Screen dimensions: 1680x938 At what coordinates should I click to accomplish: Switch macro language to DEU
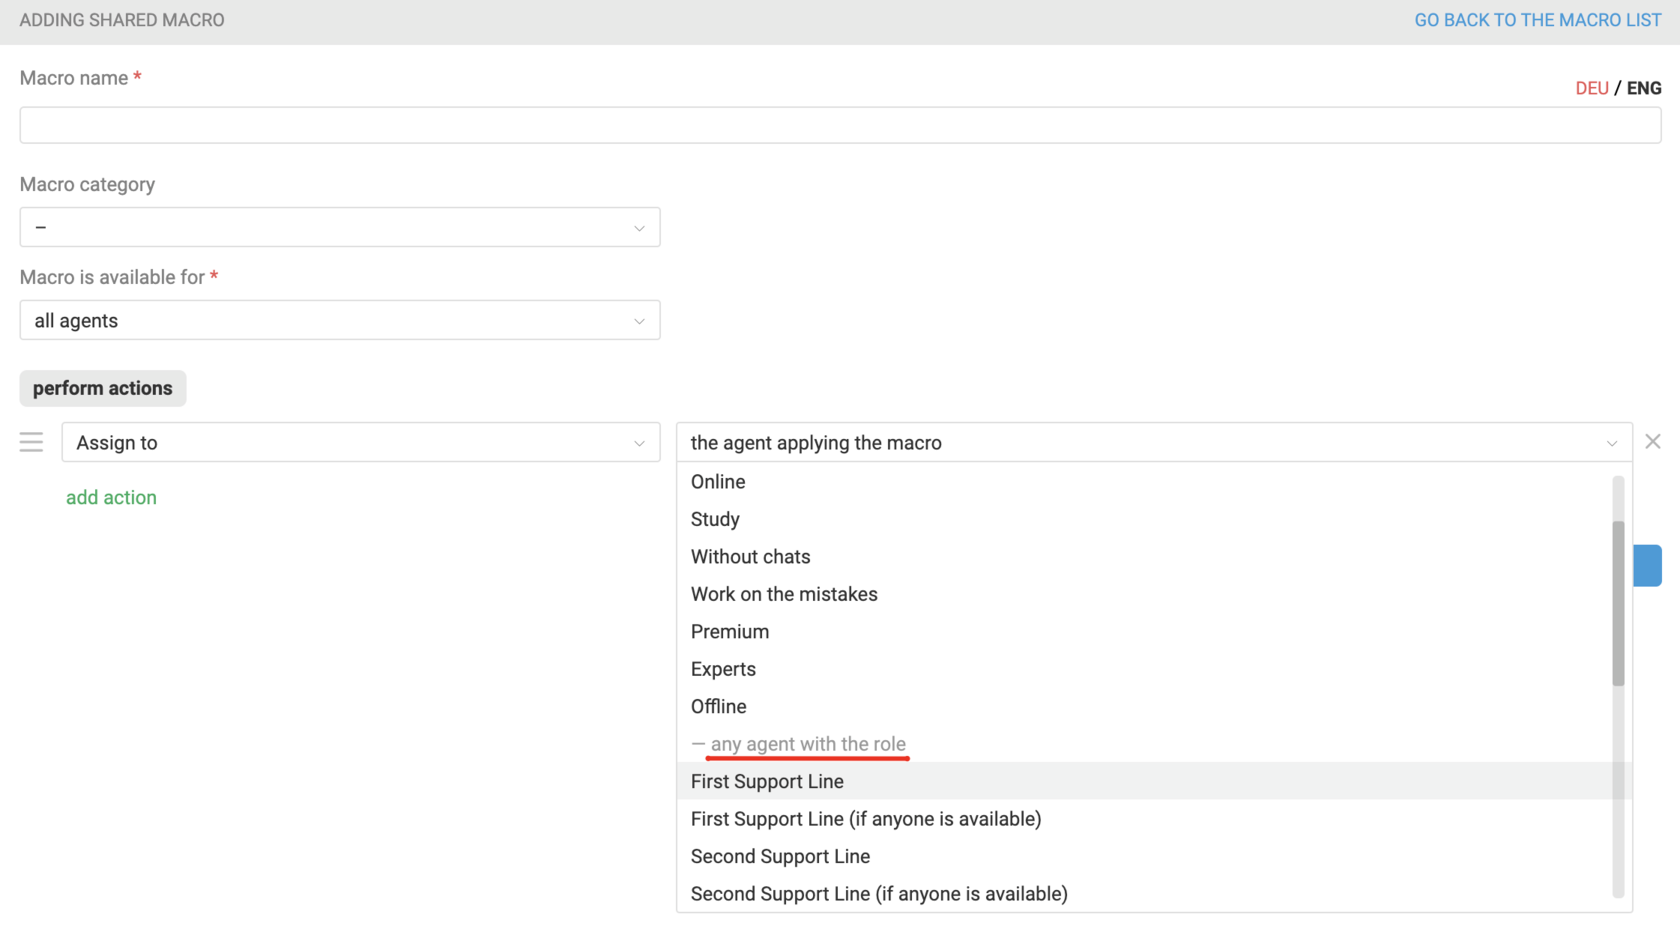[1591, 88]
